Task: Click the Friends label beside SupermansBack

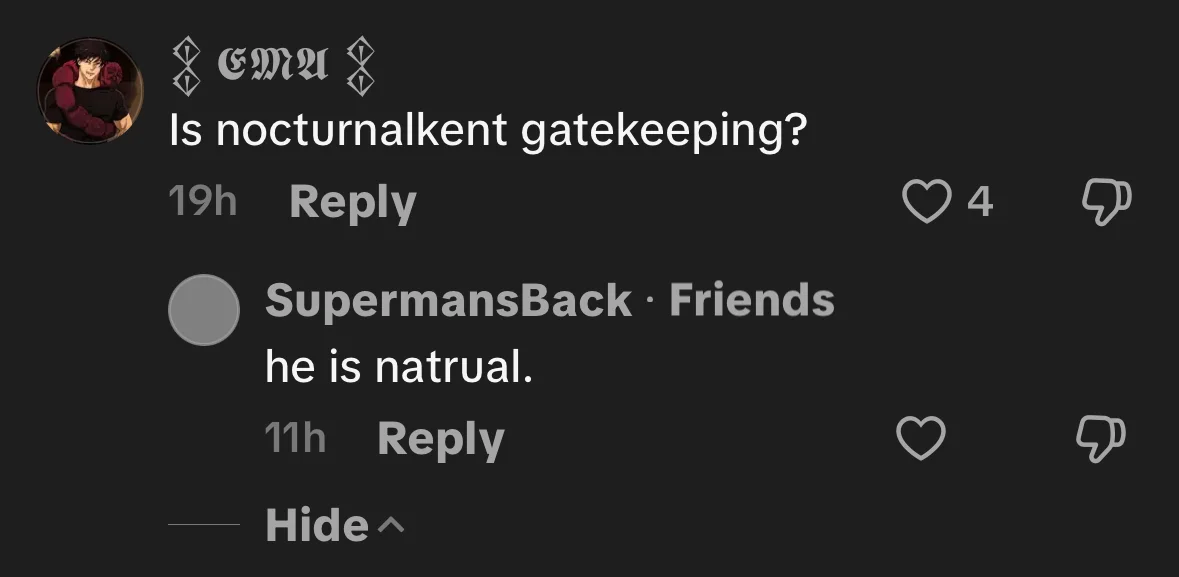Action: [x=751, y=300]
